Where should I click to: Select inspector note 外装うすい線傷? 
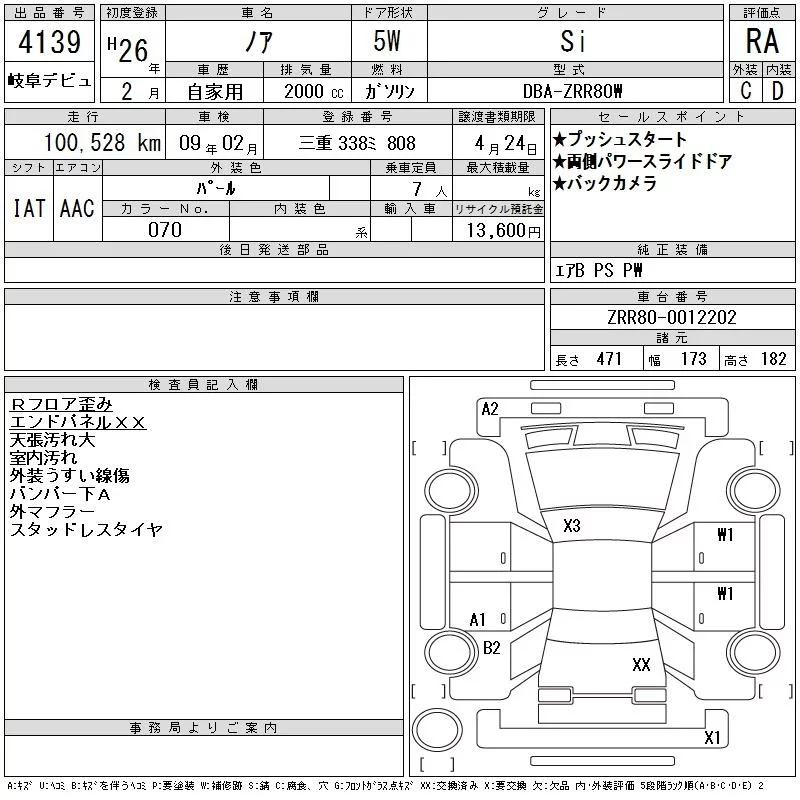pyautogui.click(x=70, y=476)
